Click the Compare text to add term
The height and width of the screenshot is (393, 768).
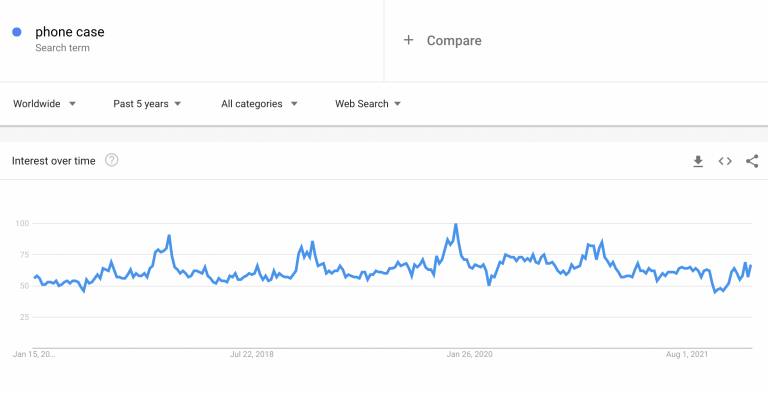tap(454, 41)
